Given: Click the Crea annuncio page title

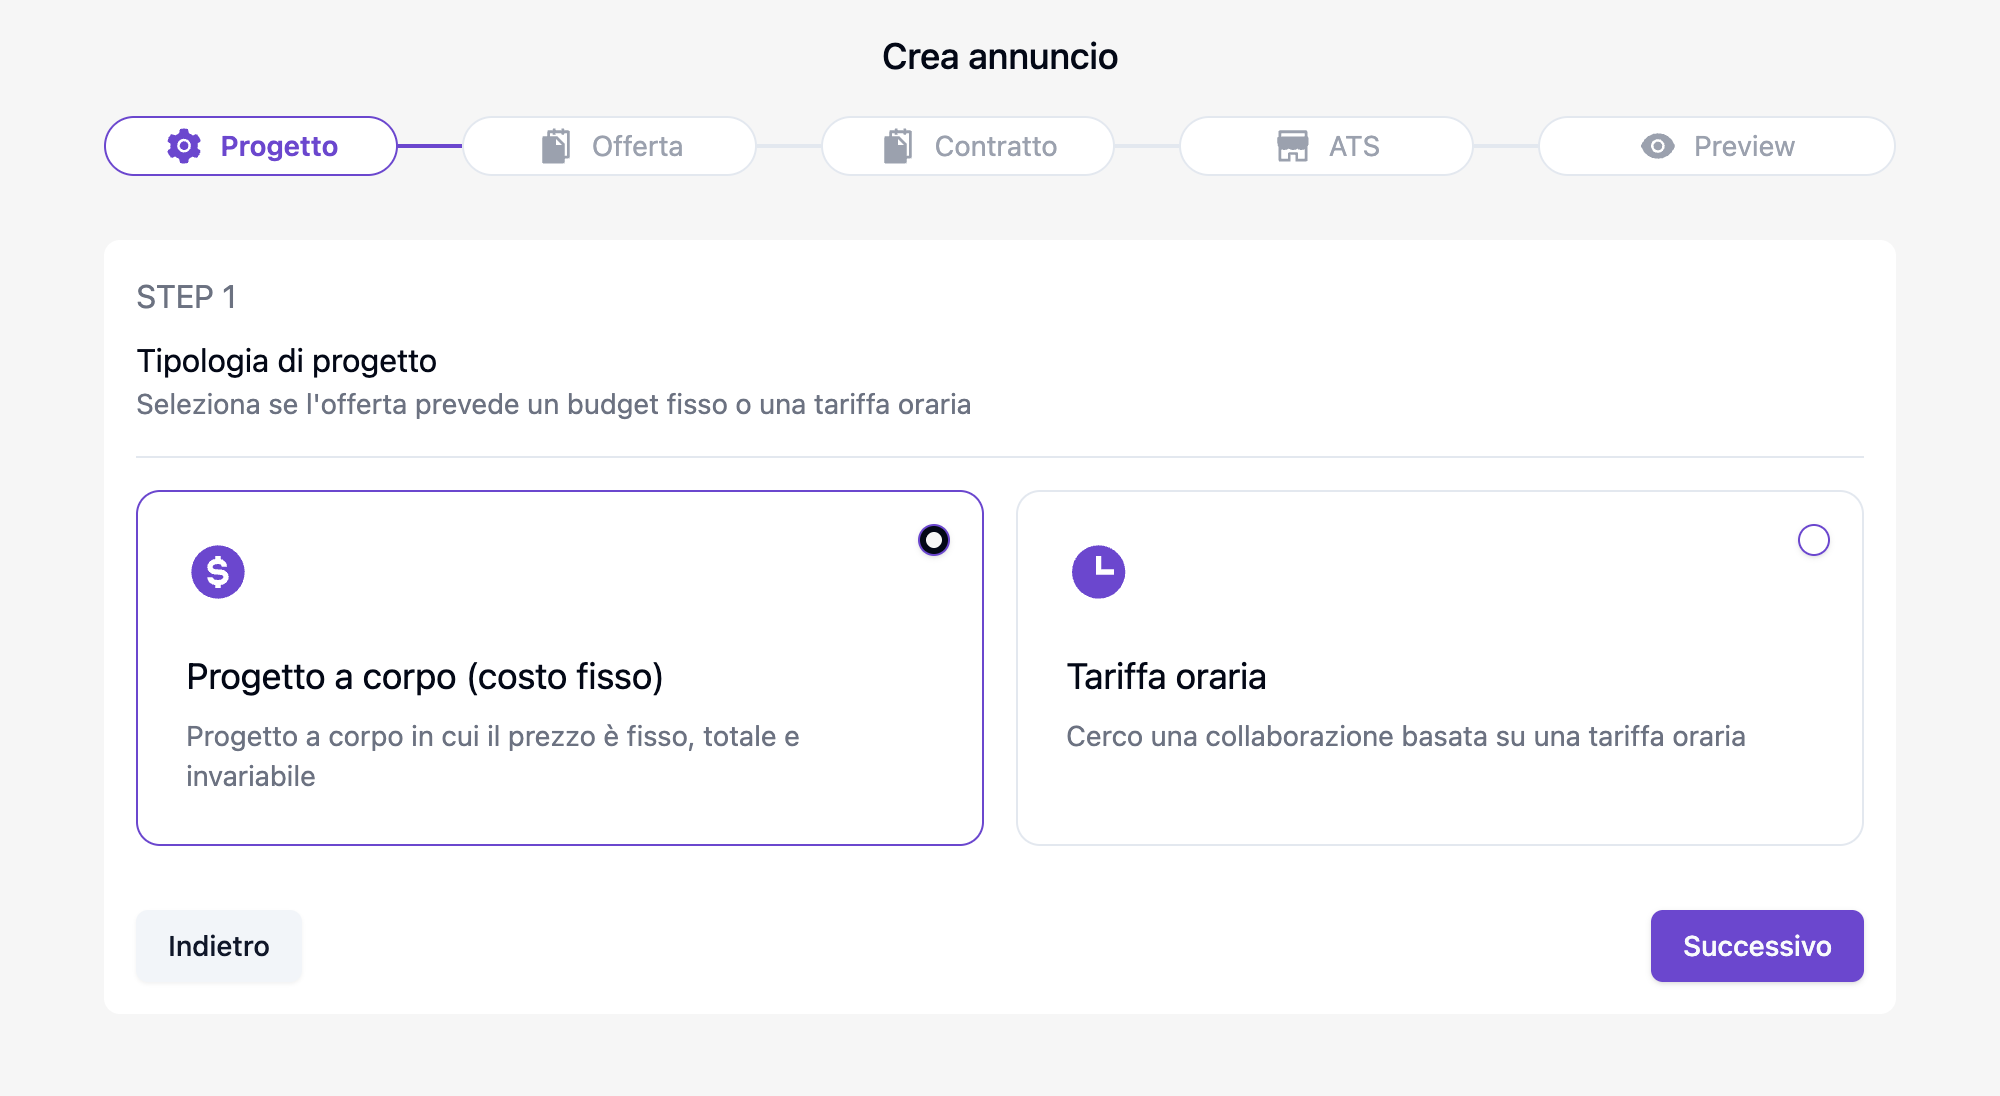Looking at the screenshot, I should click(x=1000, y=57).
